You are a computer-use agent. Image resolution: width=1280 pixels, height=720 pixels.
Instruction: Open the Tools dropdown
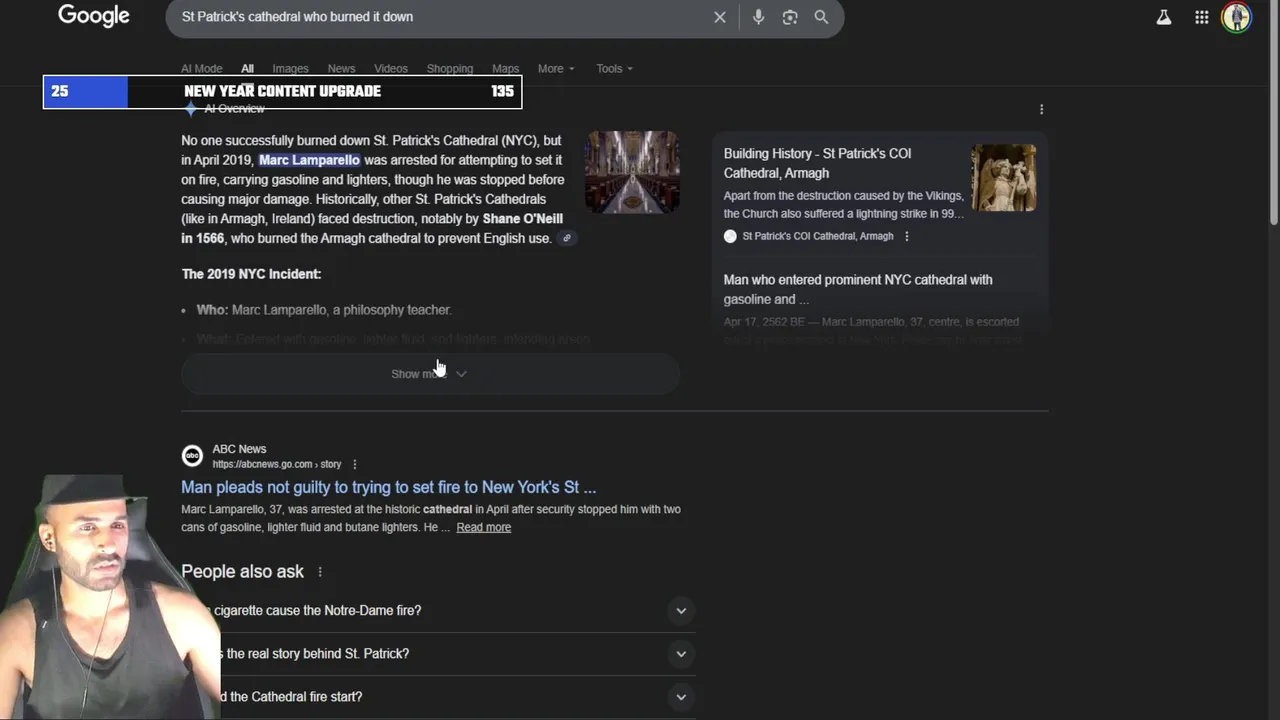(x=614, y=69)
